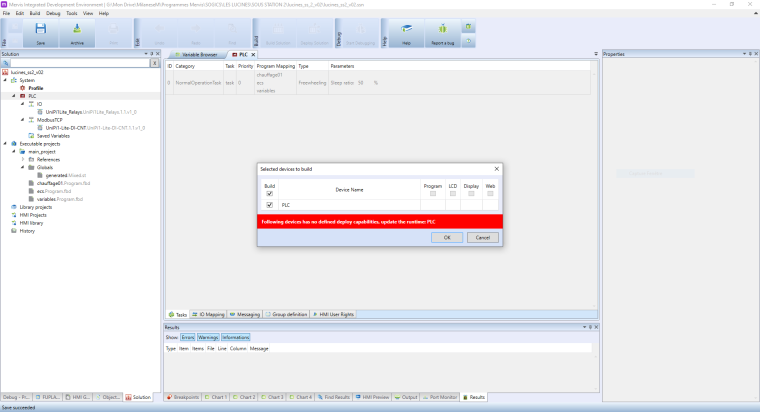Click the HMI library tree item
Screen dimensions: 760x412
coord(32,222)
